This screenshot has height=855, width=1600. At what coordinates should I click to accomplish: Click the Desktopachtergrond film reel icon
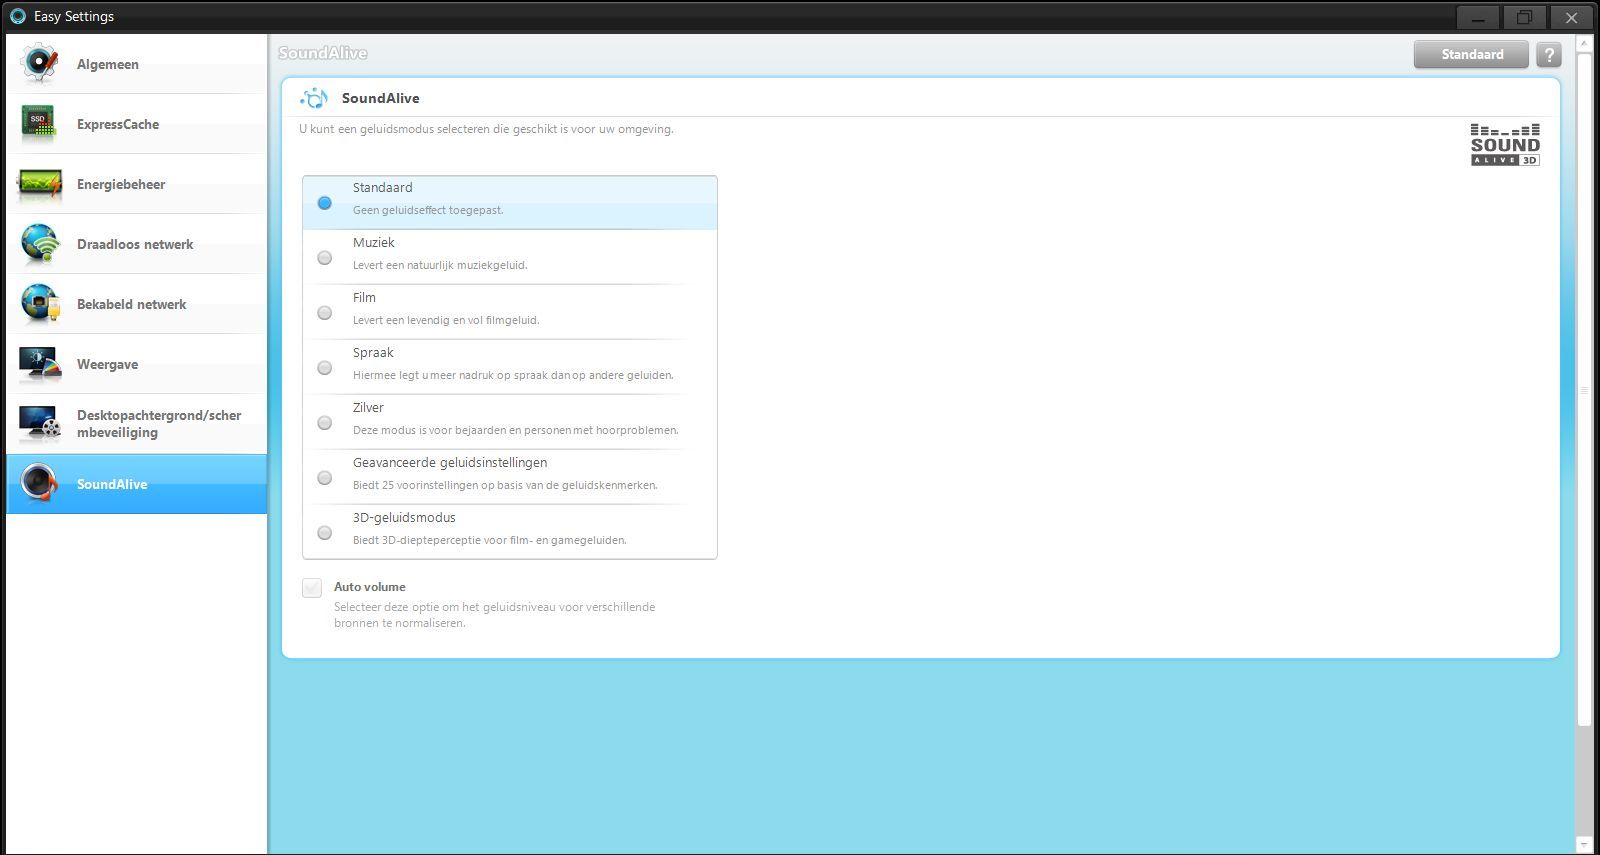click(40, 424)
